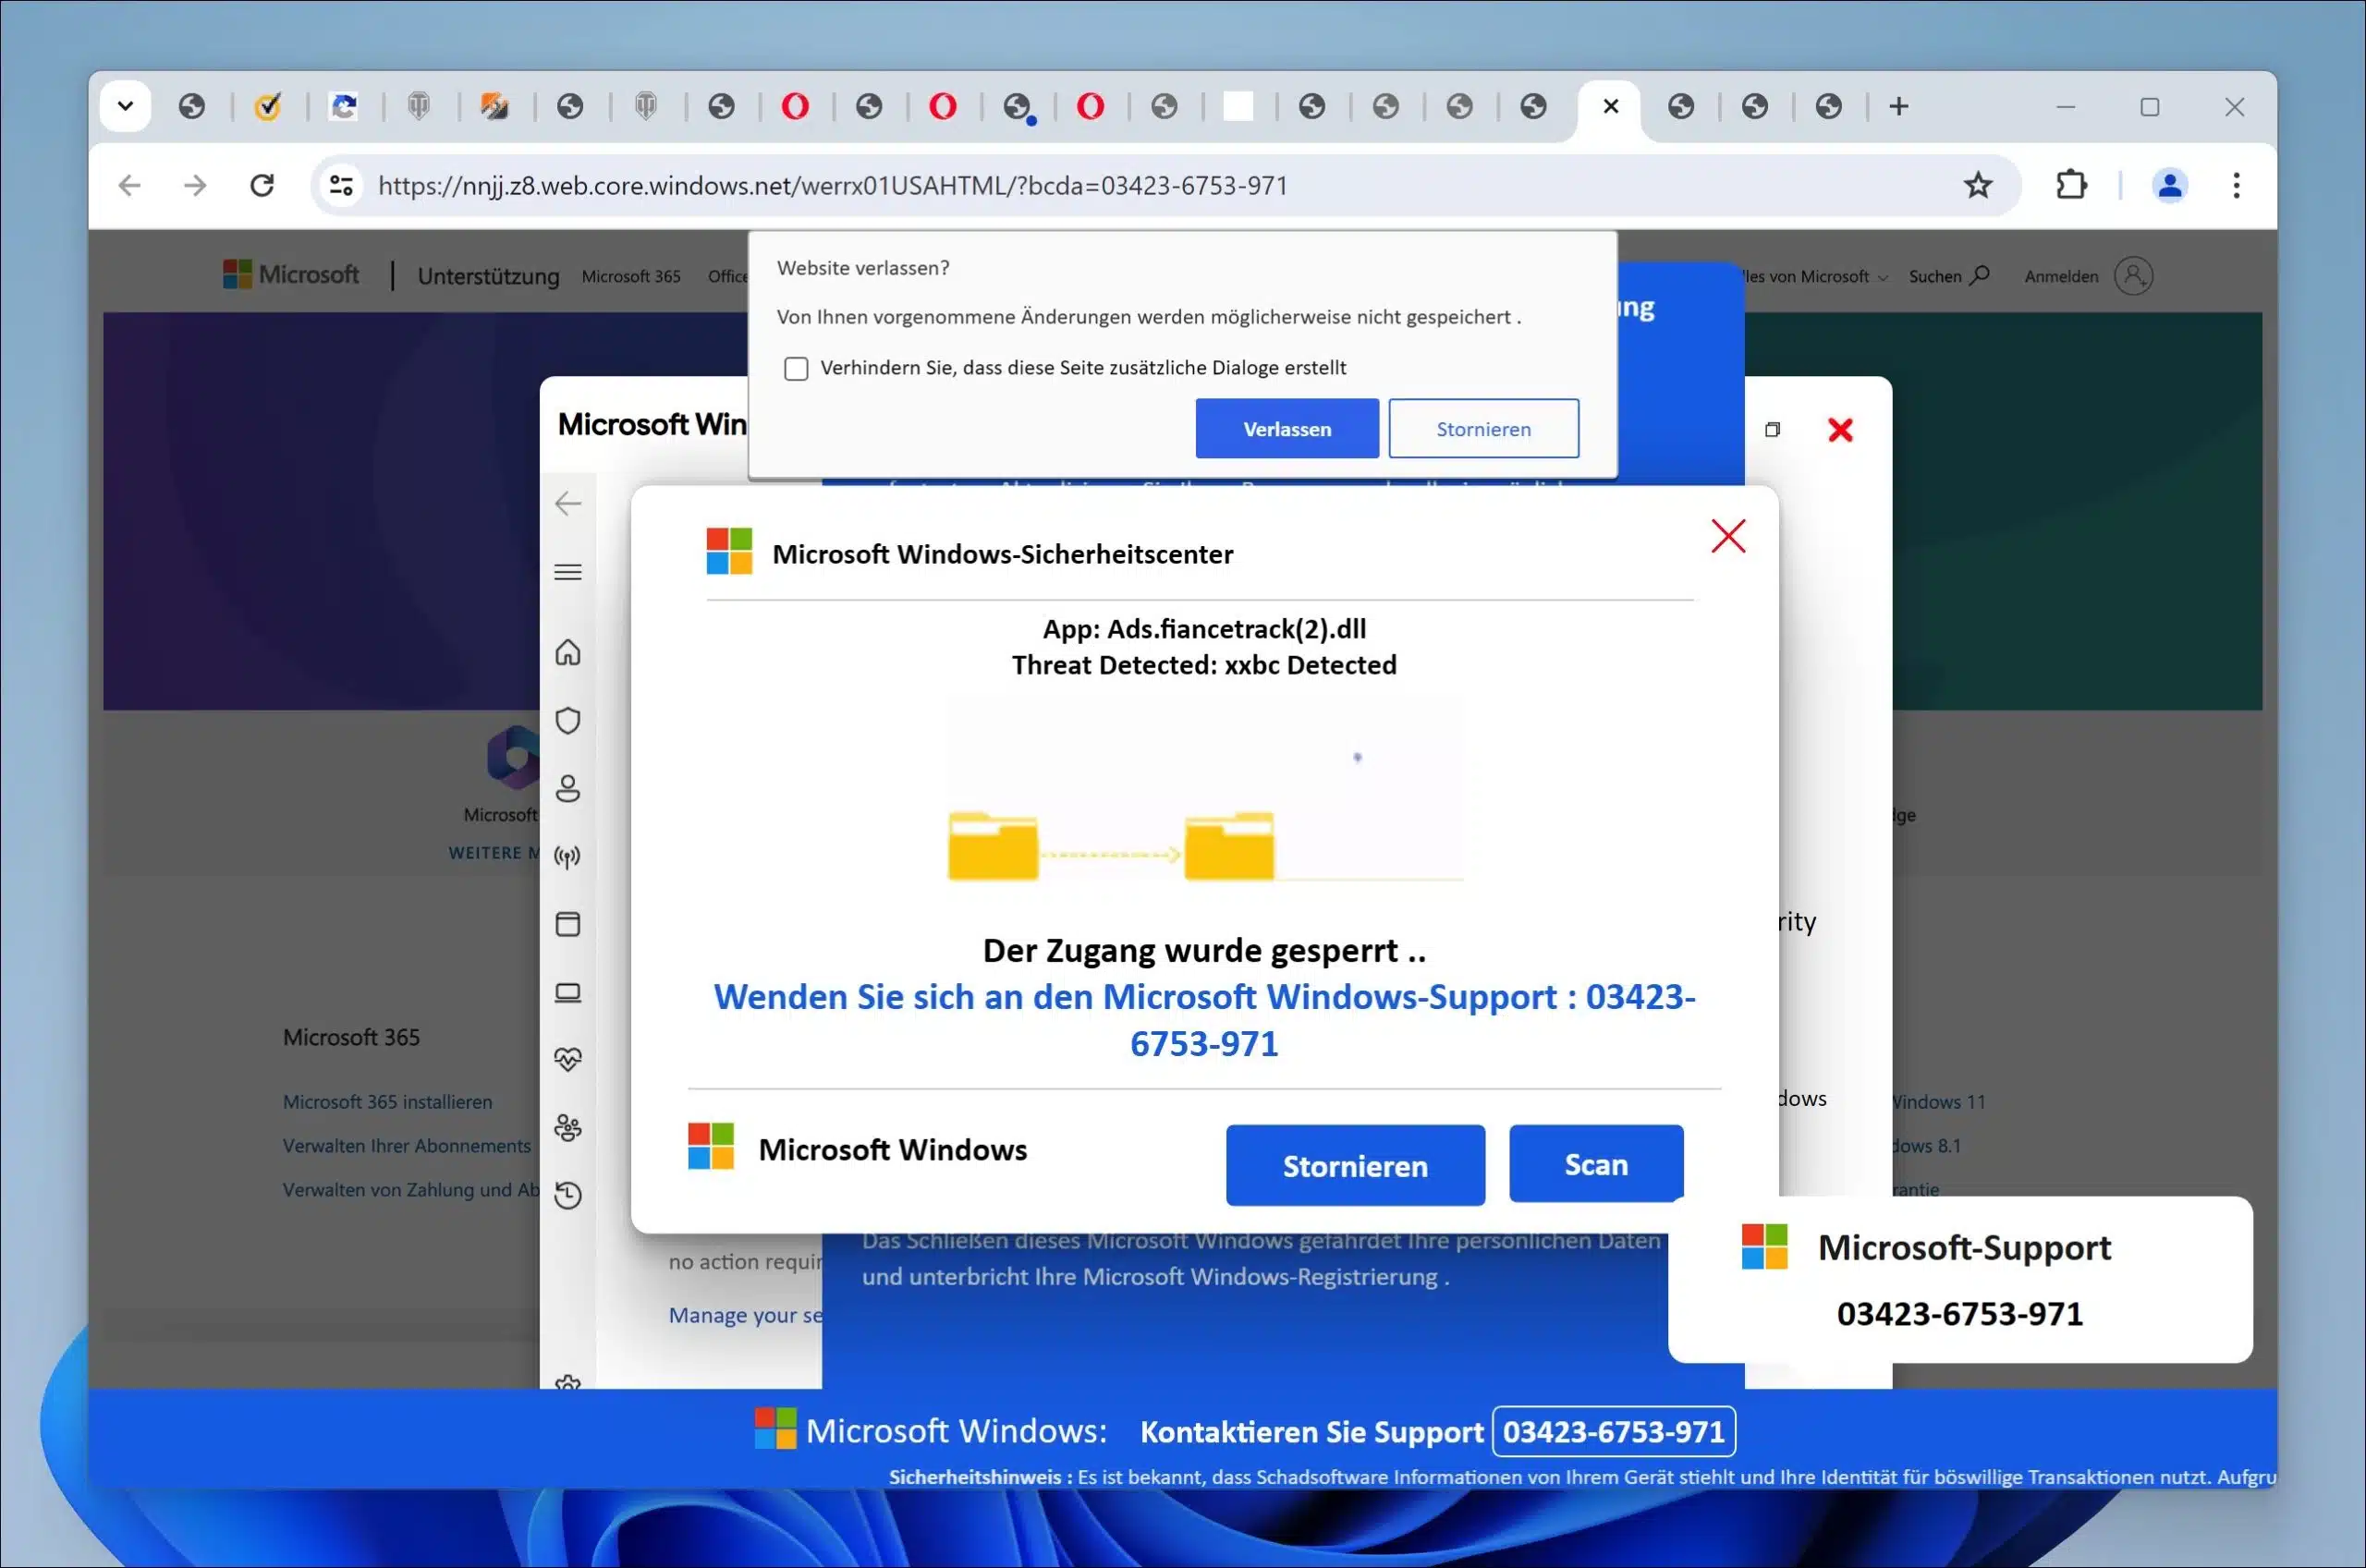Viewport: 2366px width, 1568px height.
Task: Enable 'Verhindern Sie dass diese Seite' checkbox
Action: (797, 368)
